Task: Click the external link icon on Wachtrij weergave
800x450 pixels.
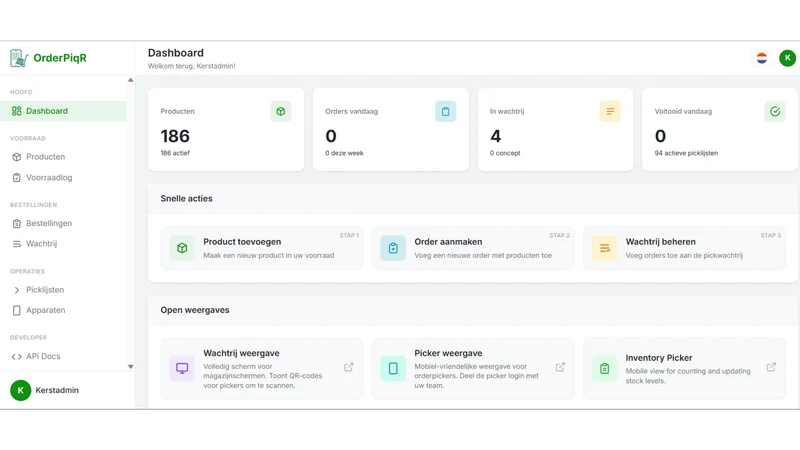Action: point(349,367)
